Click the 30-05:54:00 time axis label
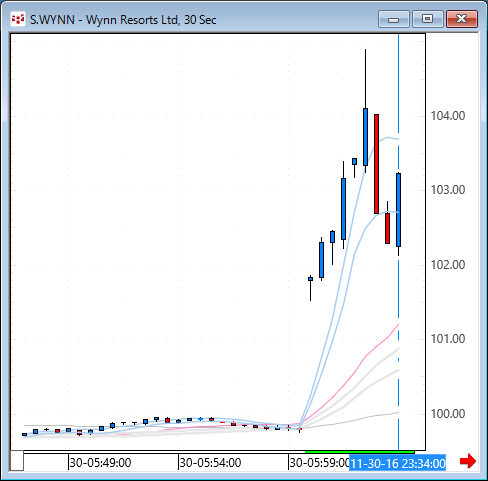The width and height of the screenshot is (488, 481). 210,463
